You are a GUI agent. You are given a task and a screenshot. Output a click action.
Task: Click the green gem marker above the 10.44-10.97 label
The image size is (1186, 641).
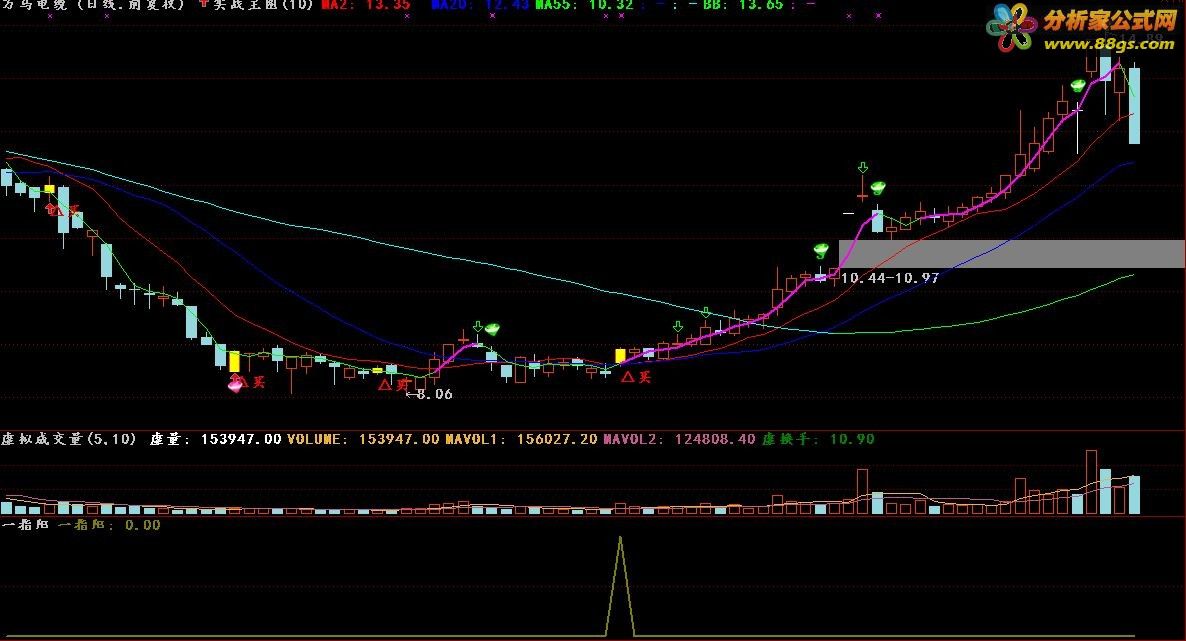click(x=821, y=250)
